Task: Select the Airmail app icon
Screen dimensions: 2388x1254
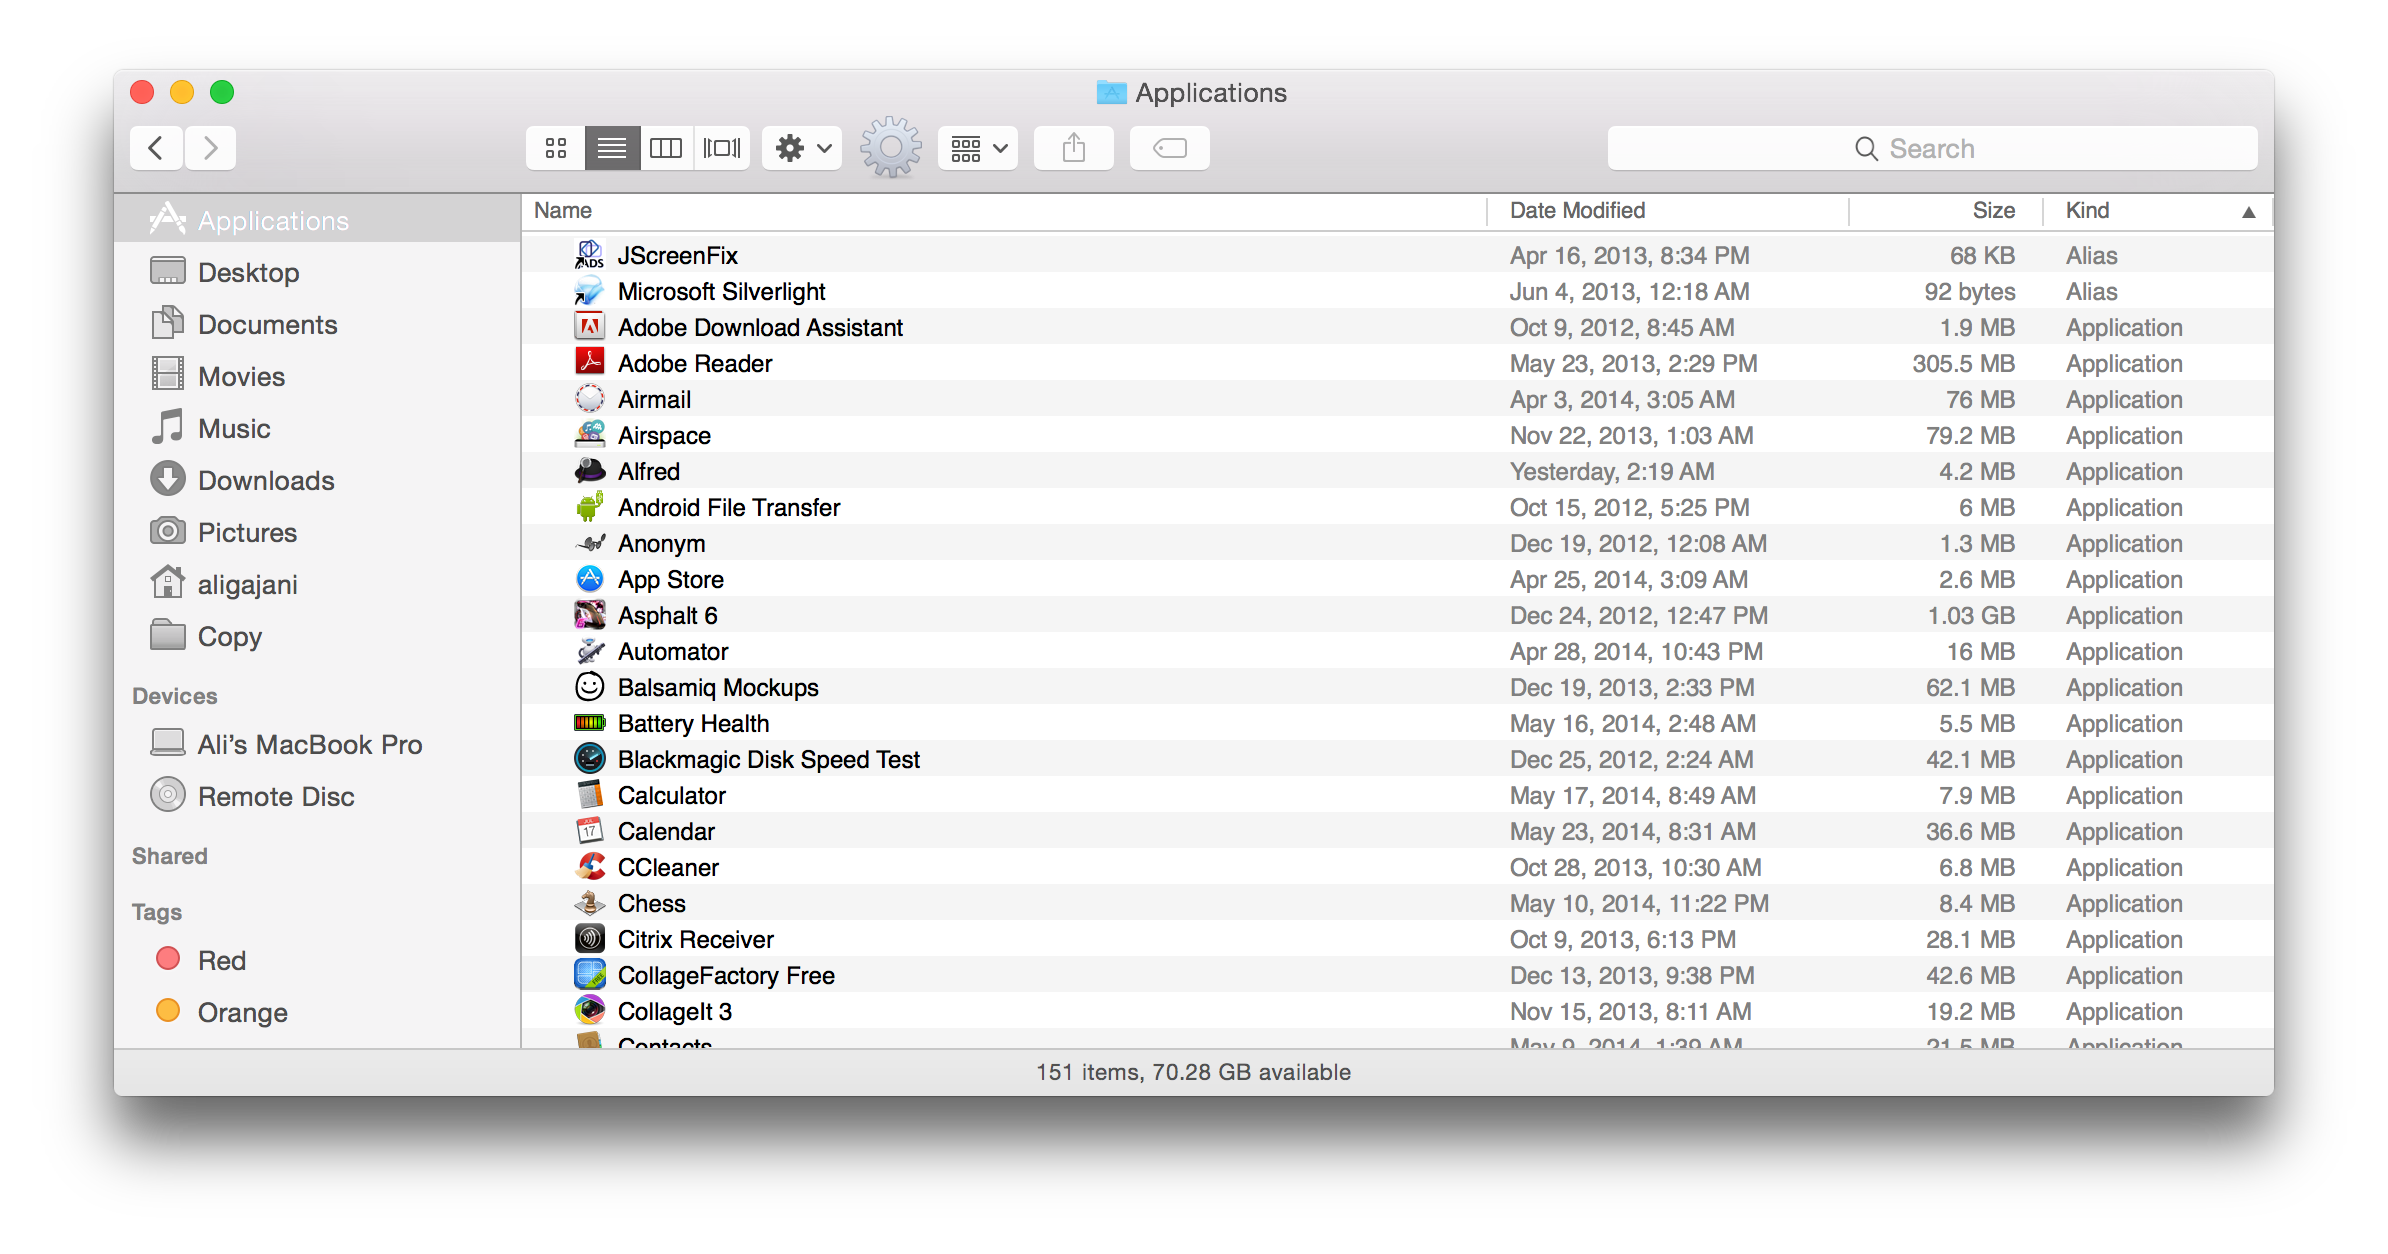Action: 590,399
